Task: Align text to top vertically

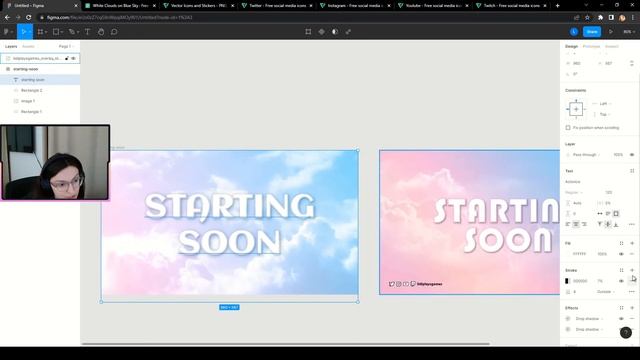Action: (x=600, y=224)
